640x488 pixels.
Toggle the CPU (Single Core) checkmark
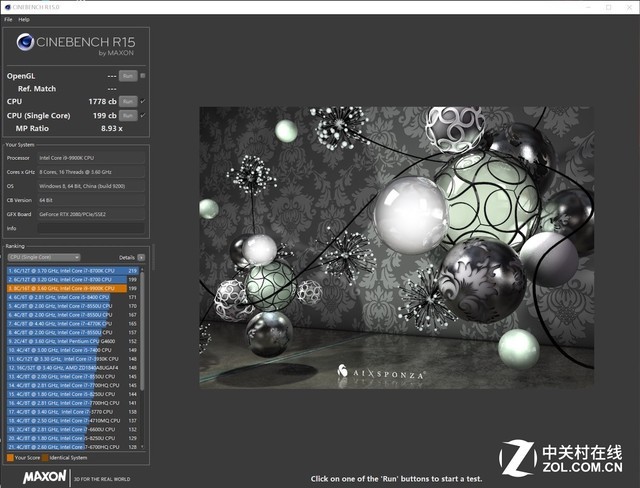click(143, 114)
